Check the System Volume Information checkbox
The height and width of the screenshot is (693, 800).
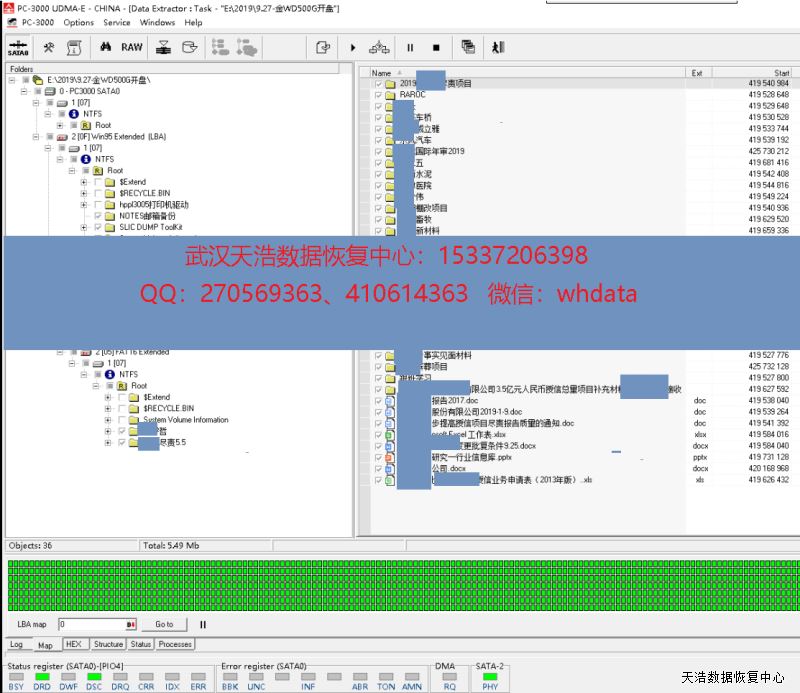[122, 420]
